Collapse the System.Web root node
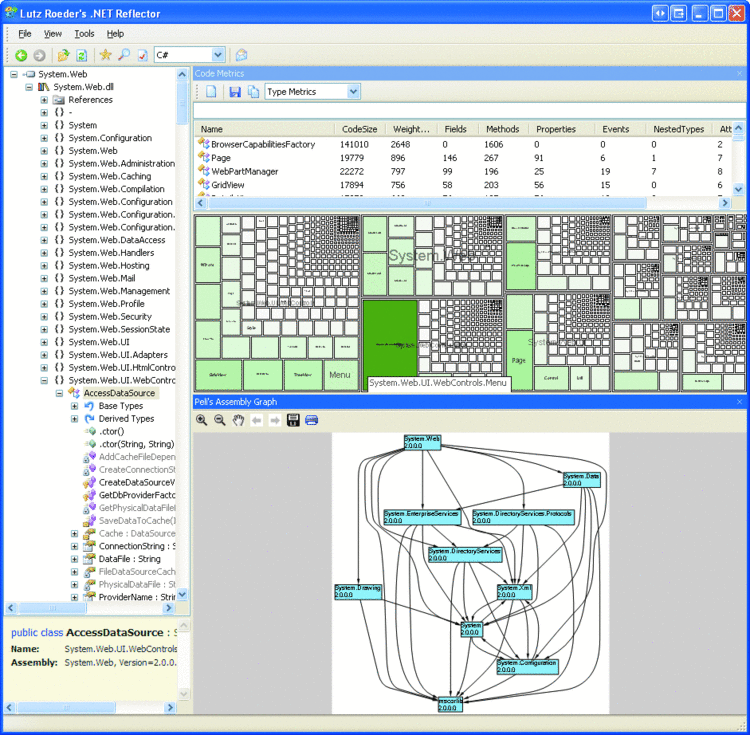Viewport: 750px width, 735px height. click(14, 74)
